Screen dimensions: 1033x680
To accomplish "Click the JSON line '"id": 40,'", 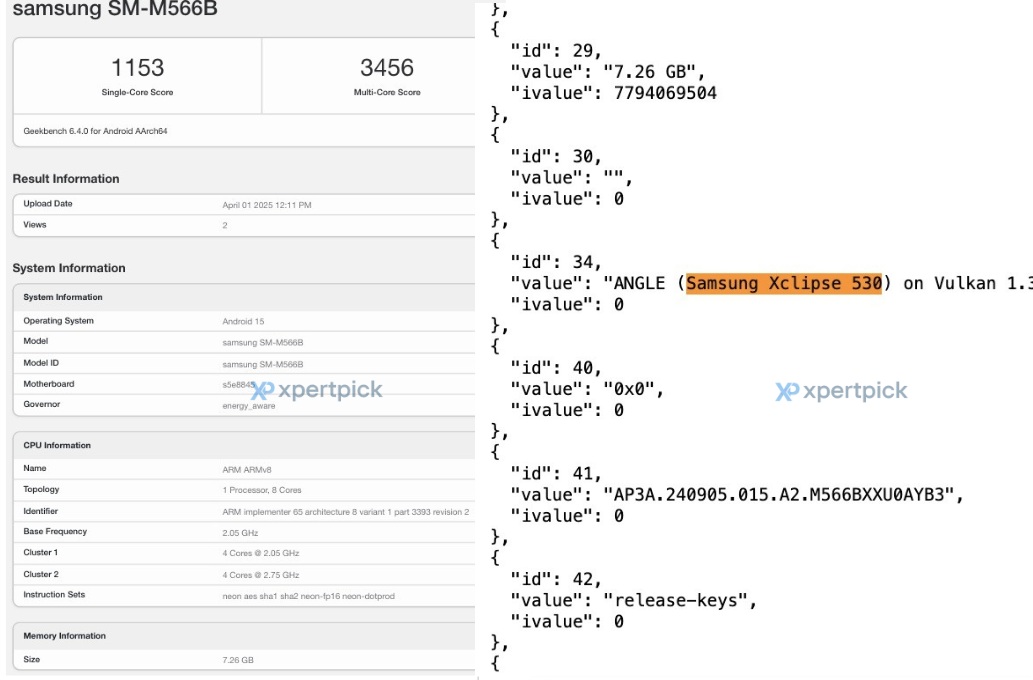I will (556, 368).
